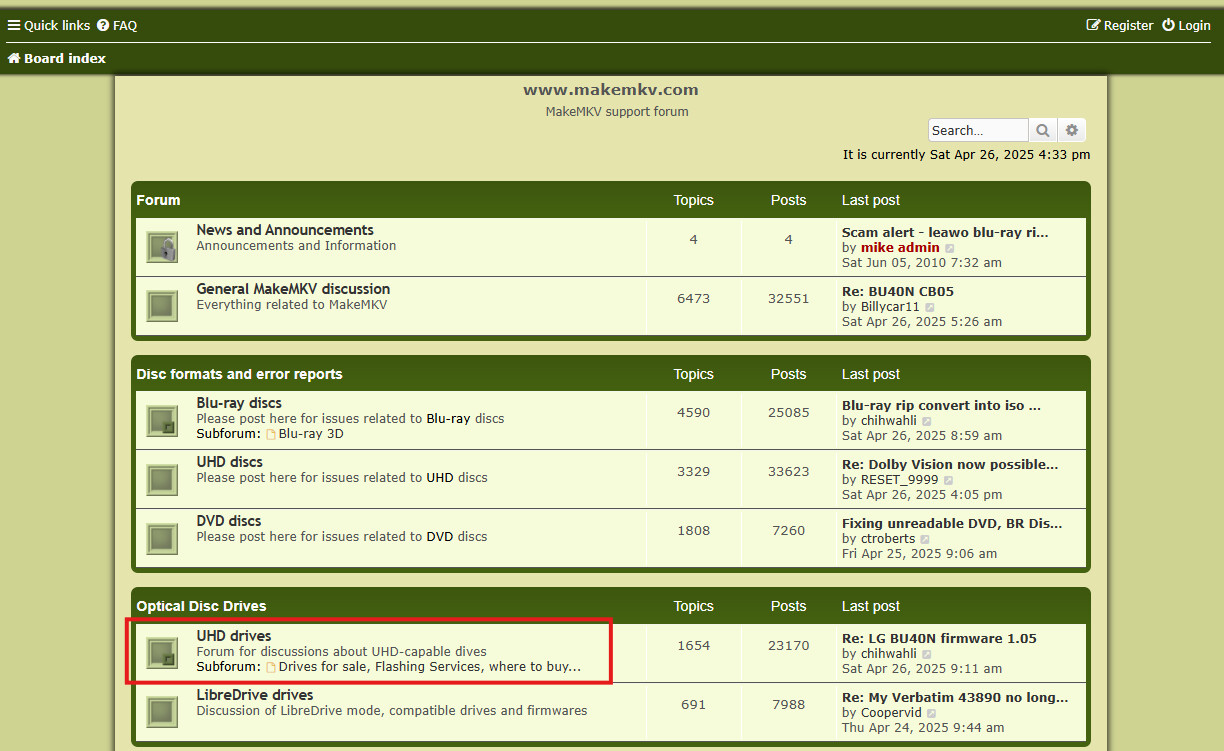The width and height of the screenshot is (1224, 751).
Task: Open last post 'Scam alert - leawo blu-ray ri…'
Action: click(945, 232)
